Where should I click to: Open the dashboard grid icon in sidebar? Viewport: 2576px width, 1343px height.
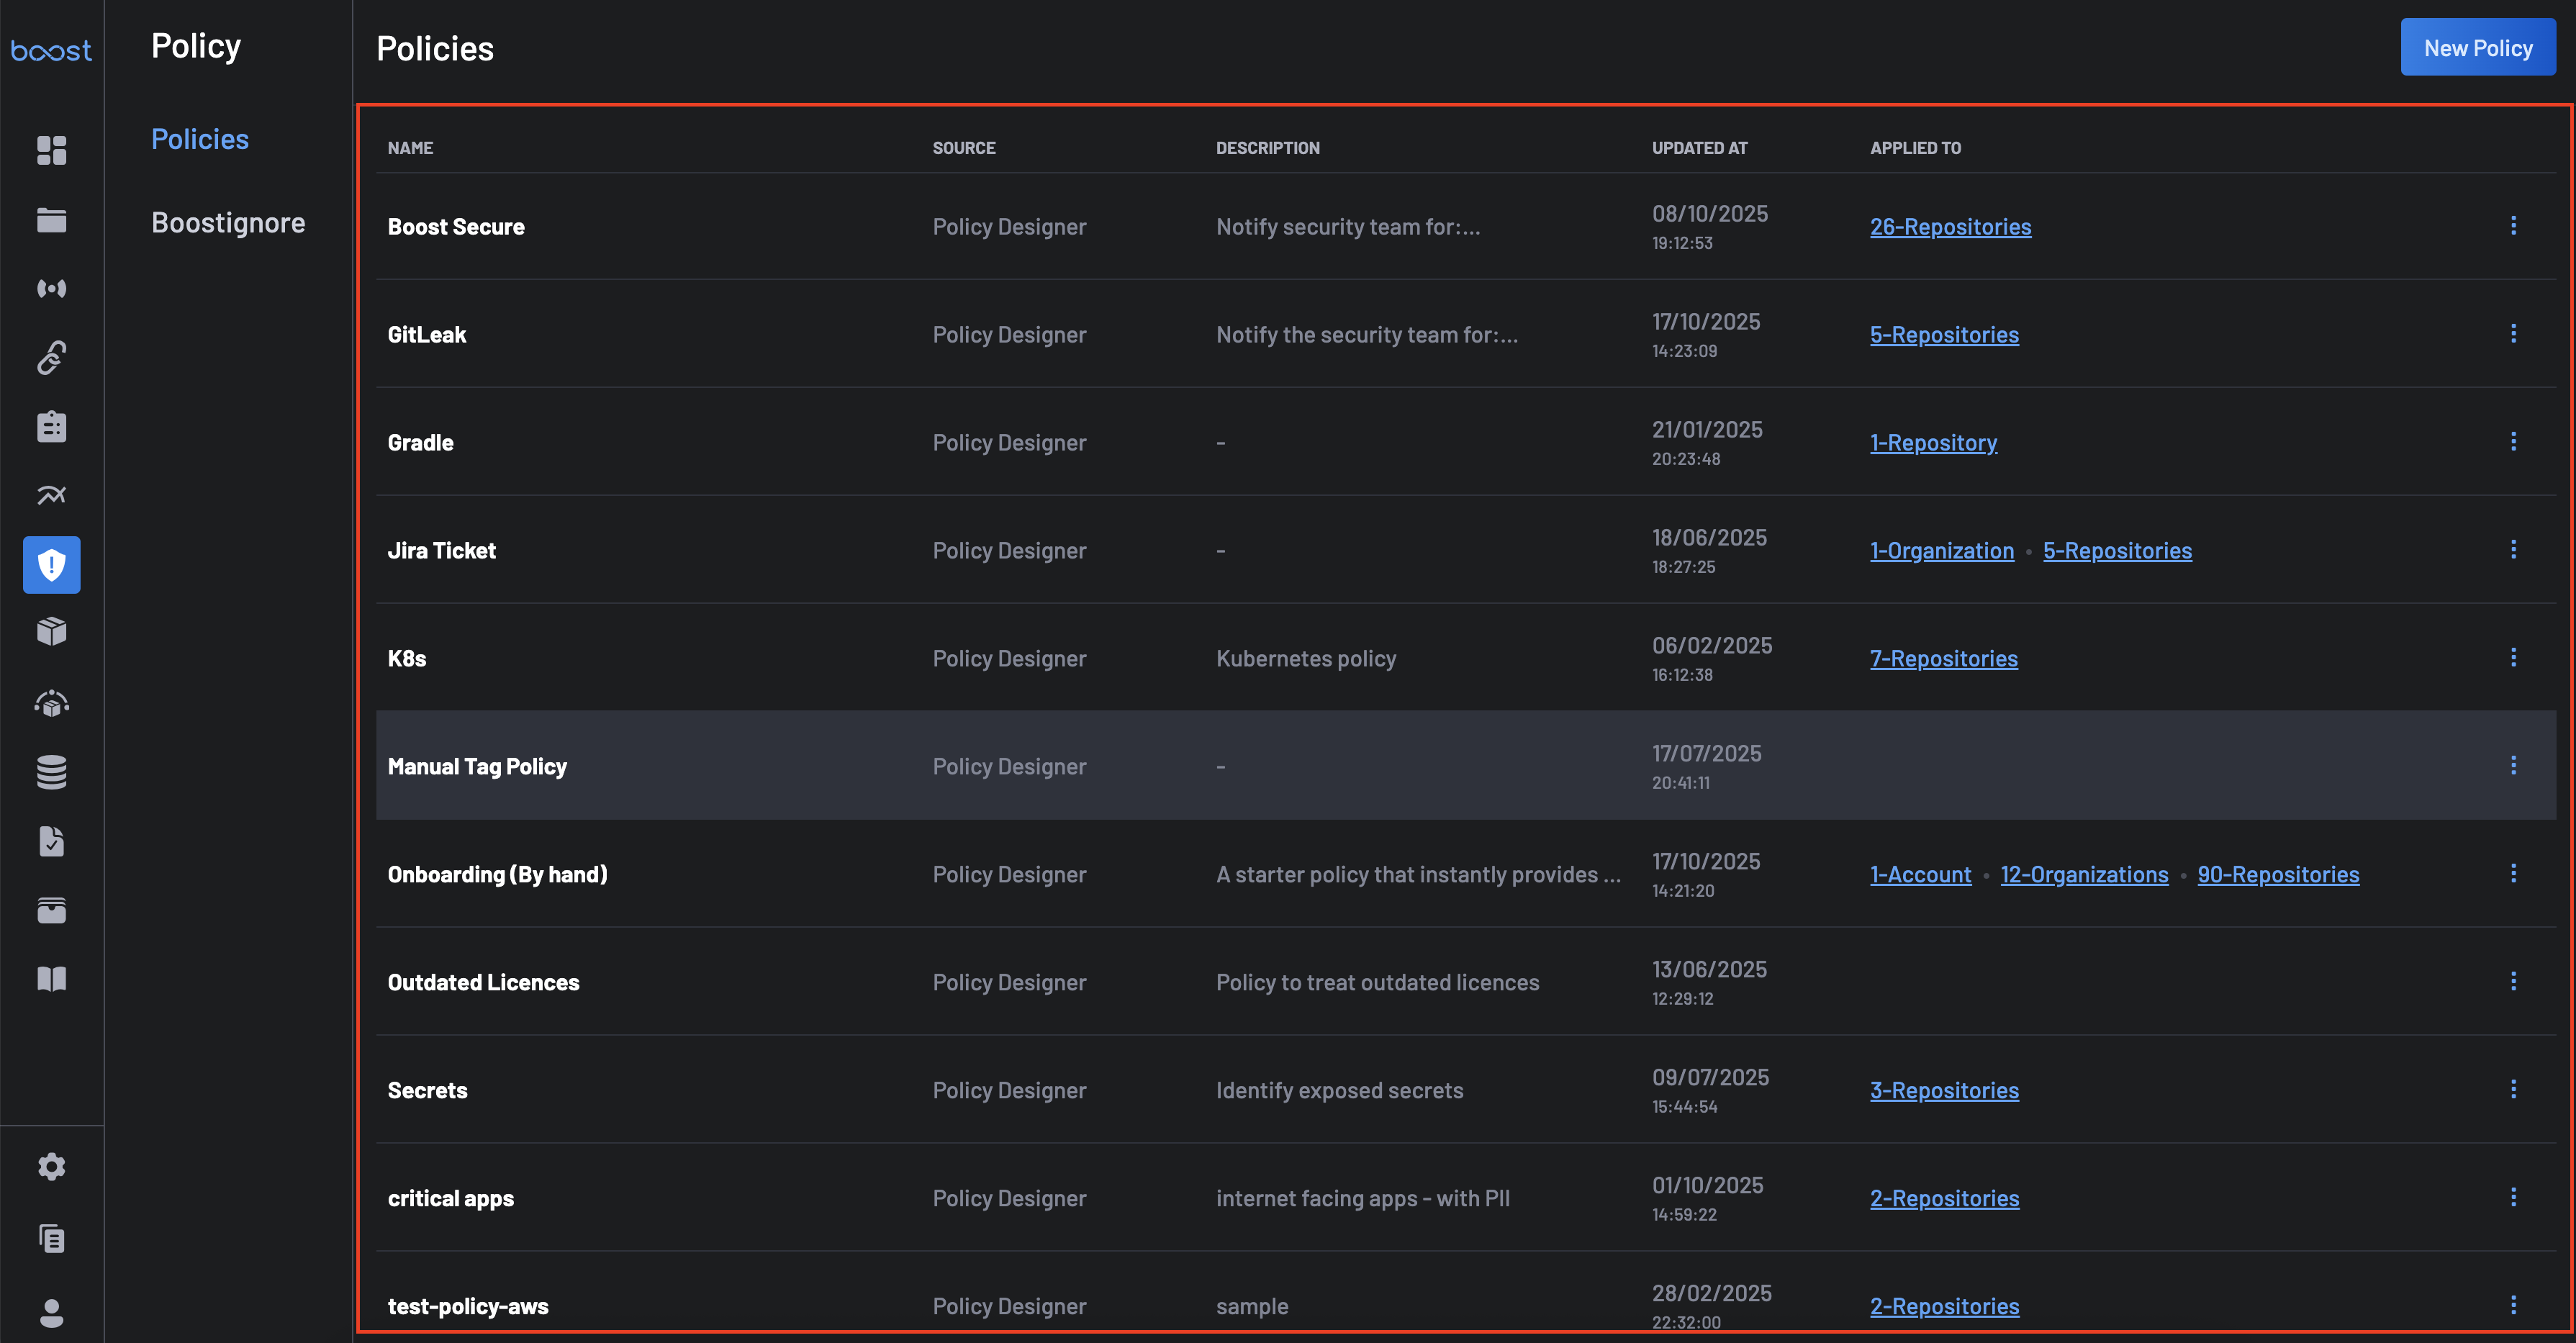coord(51,150)
